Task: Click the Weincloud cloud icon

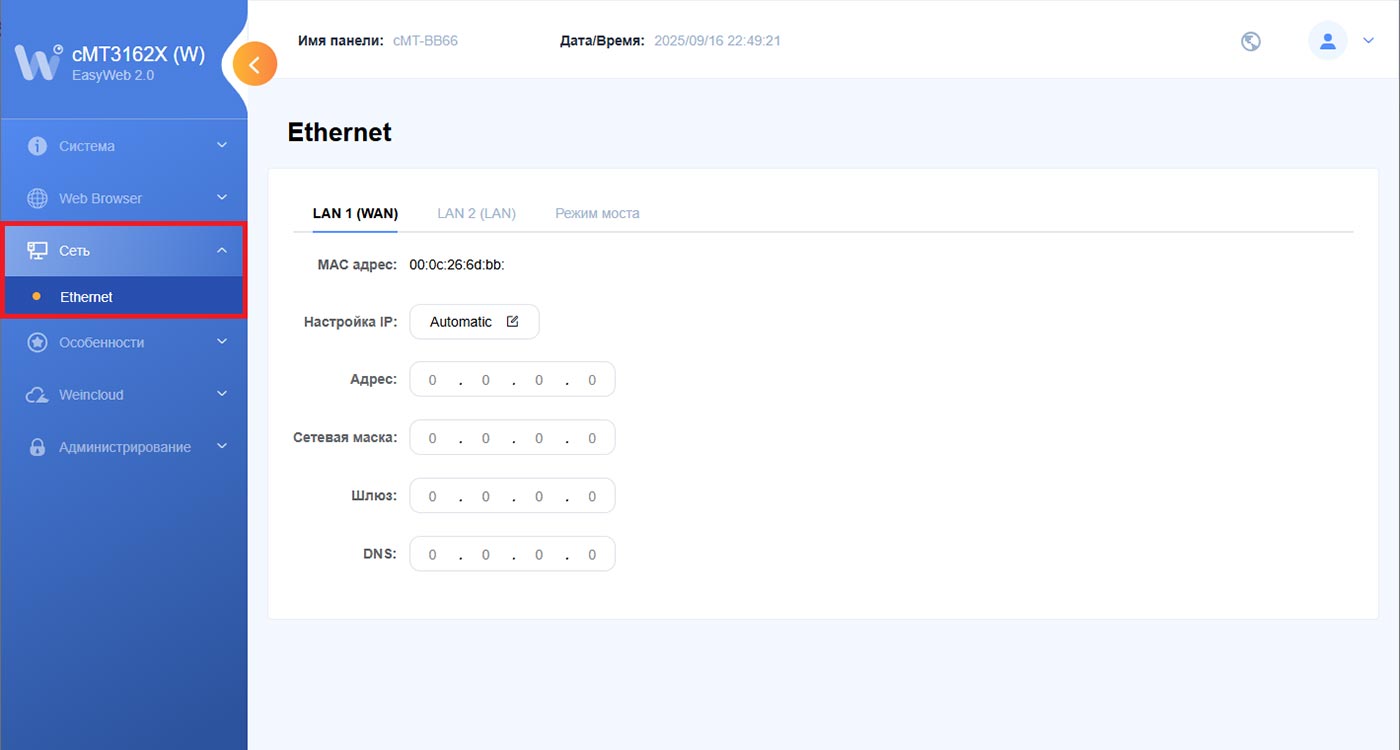Action: 38,395
